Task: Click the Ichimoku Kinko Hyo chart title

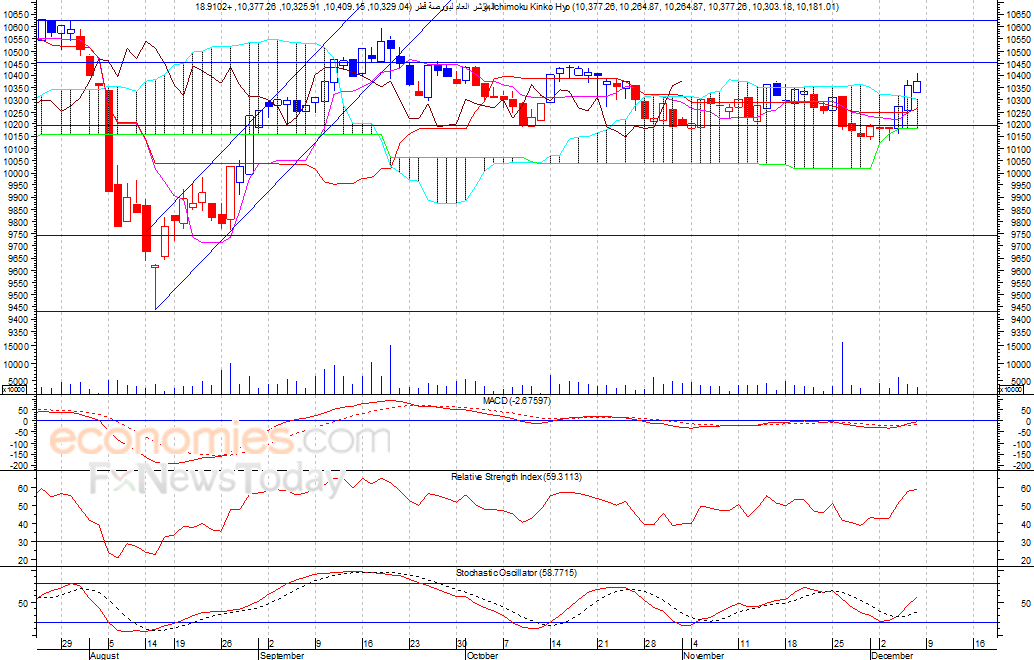Action: 517,7
